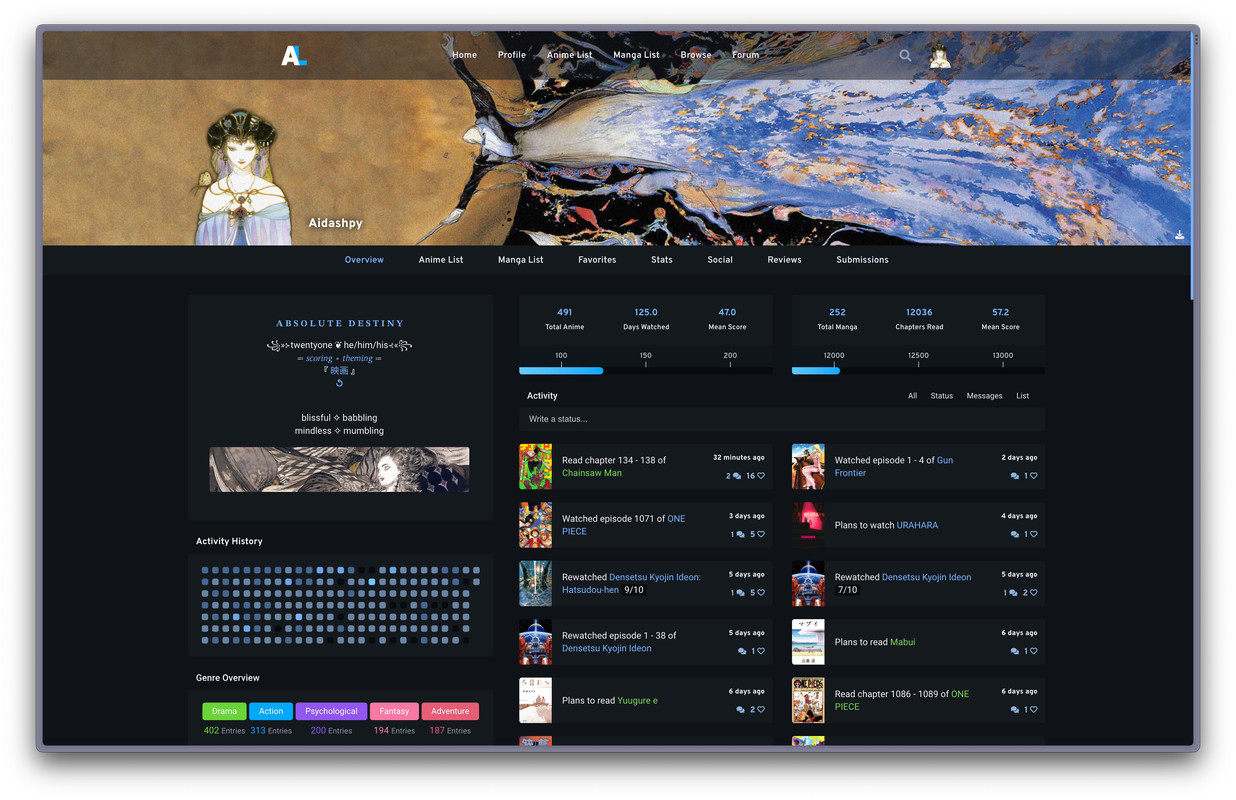Switch to the Stats tab
The height and width of the screenshot is (800, 1236).
[x=662, y=260]
